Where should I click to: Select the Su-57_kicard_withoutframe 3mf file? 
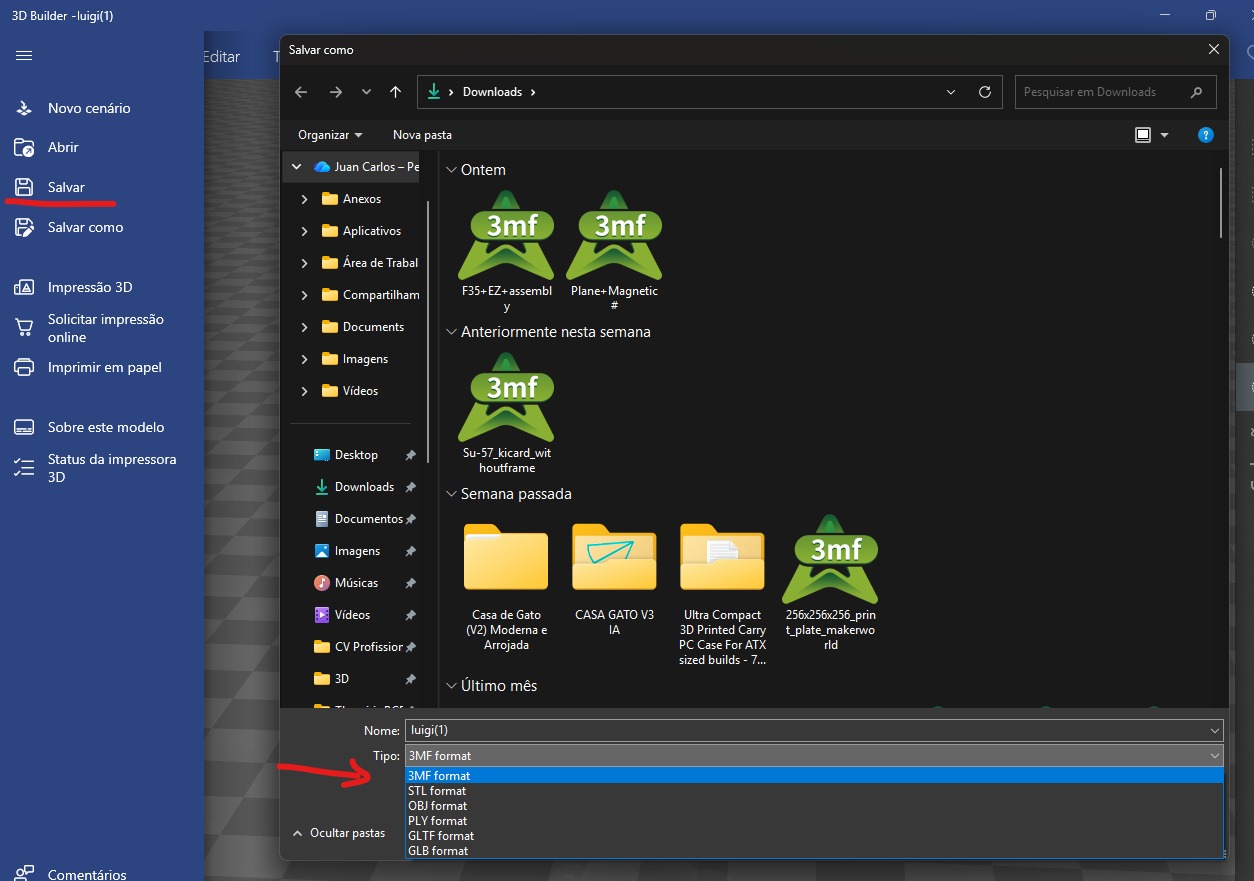[506, 413]
